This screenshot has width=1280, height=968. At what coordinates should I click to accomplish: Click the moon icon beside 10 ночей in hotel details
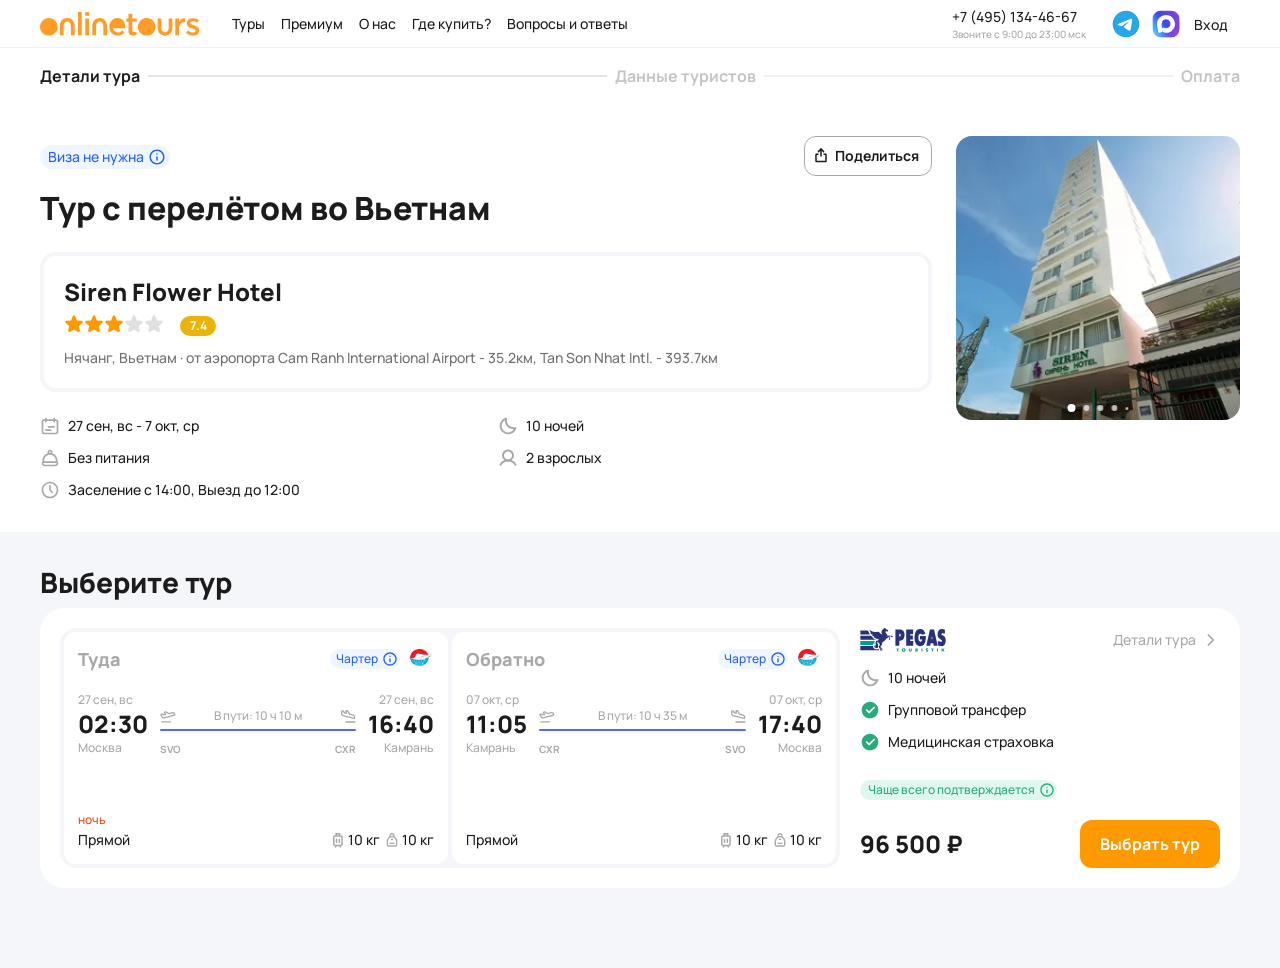508,426
